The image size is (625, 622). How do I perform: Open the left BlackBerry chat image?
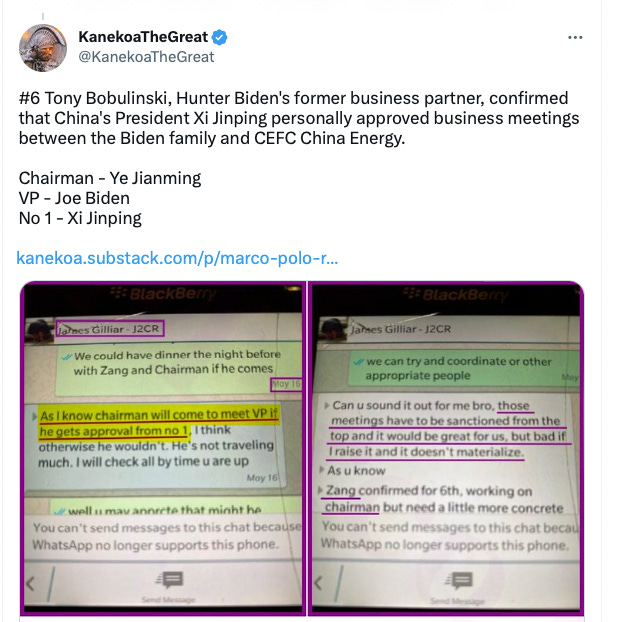(163, 448)
